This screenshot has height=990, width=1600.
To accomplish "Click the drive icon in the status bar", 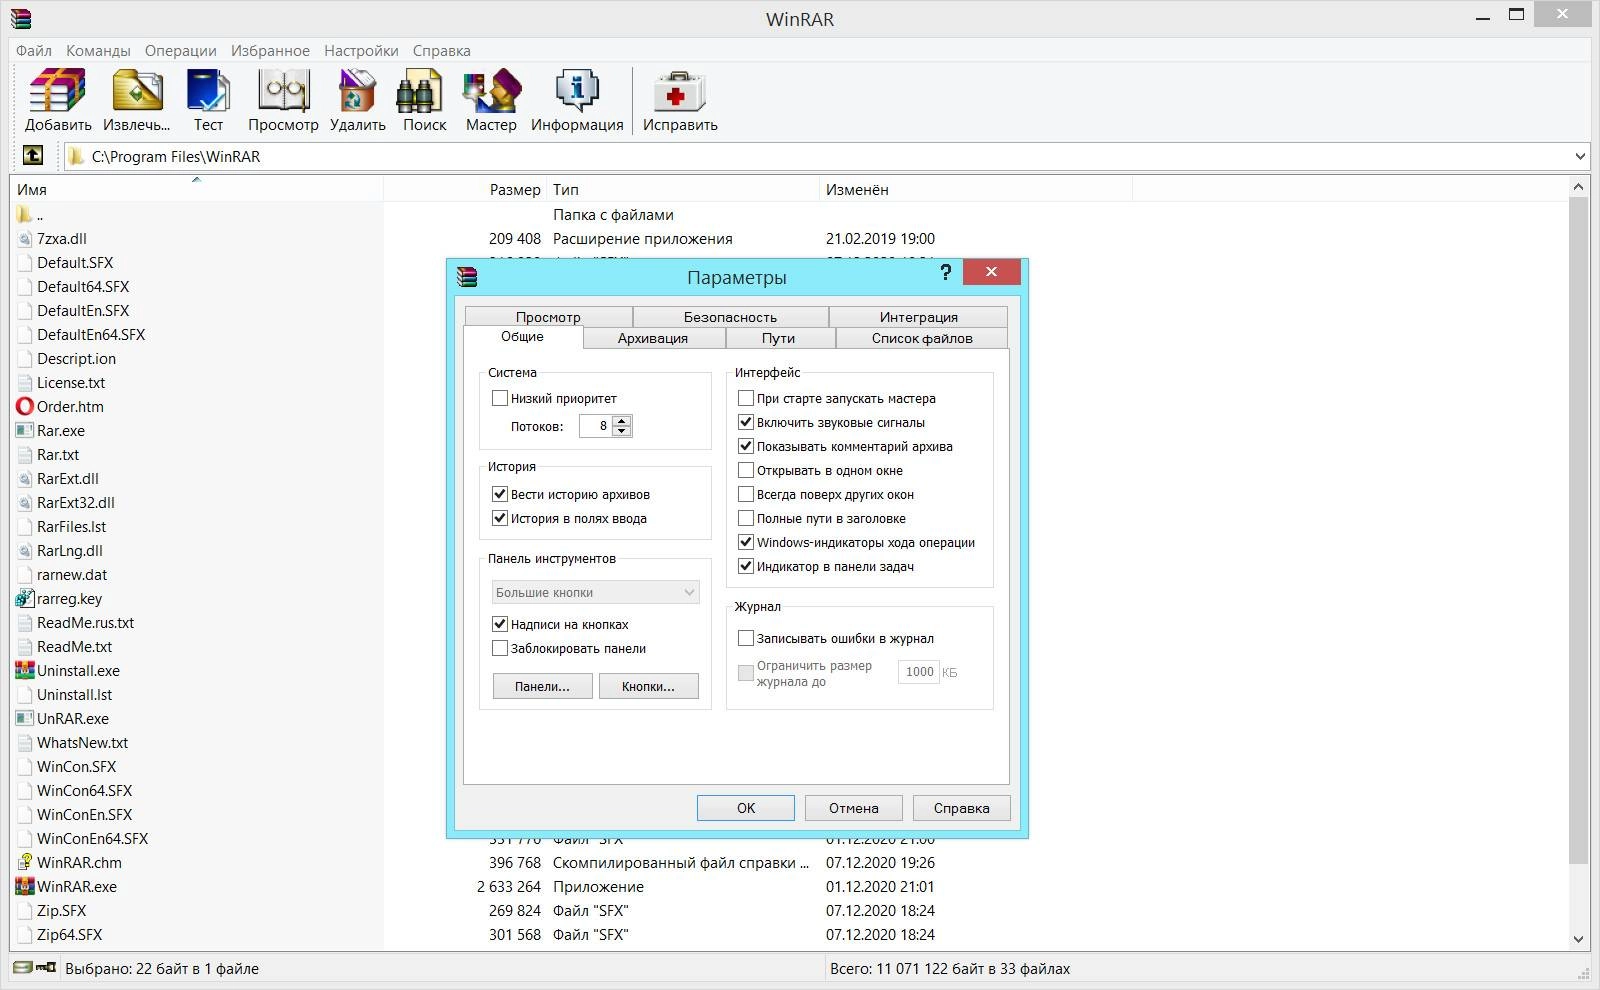I will click(x=22, y=967).
